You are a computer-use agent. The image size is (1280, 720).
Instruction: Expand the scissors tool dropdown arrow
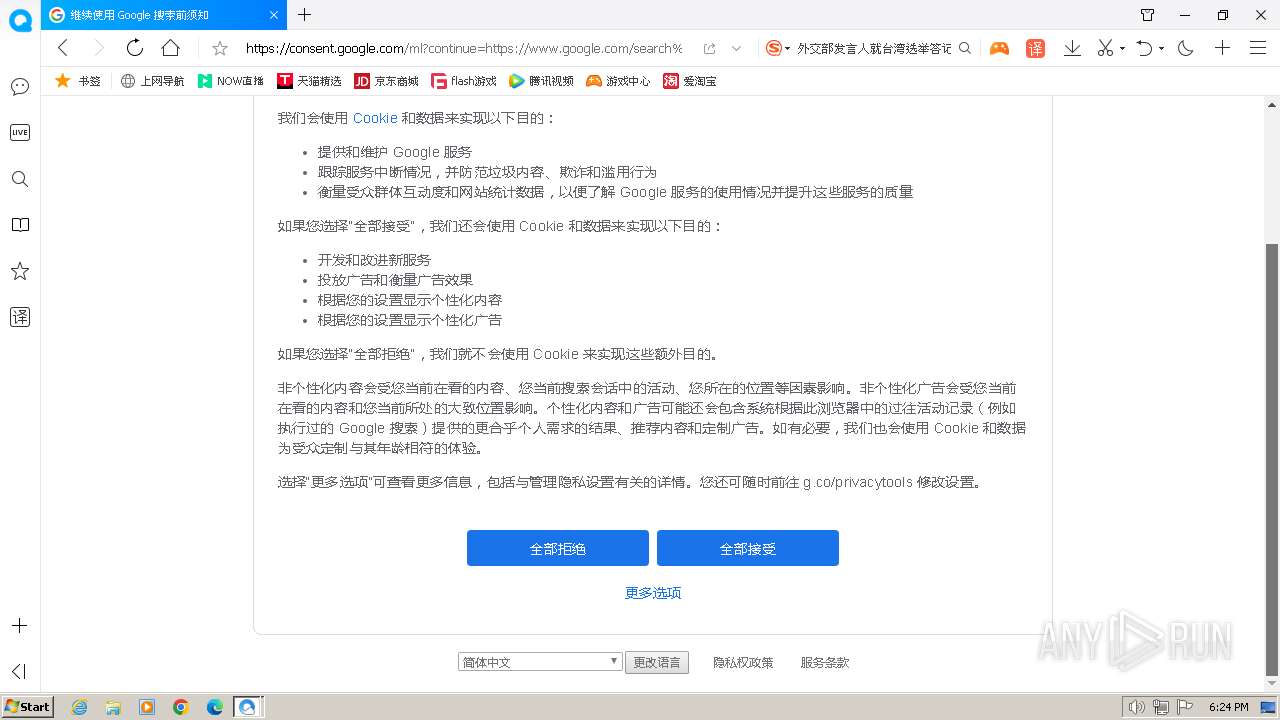(x=1122, y=48)
